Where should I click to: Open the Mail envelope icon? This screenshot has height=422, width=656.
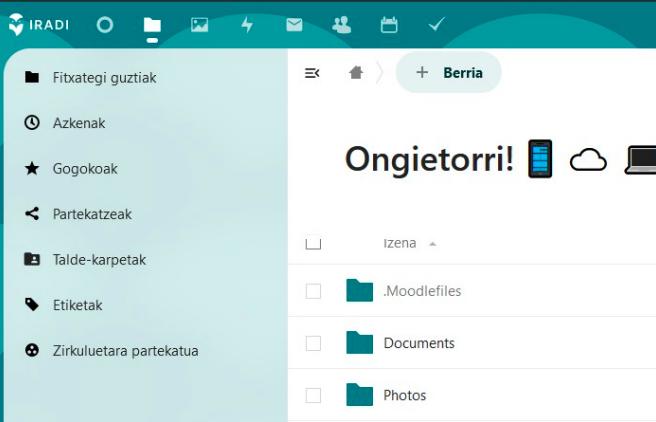point(294,25)
